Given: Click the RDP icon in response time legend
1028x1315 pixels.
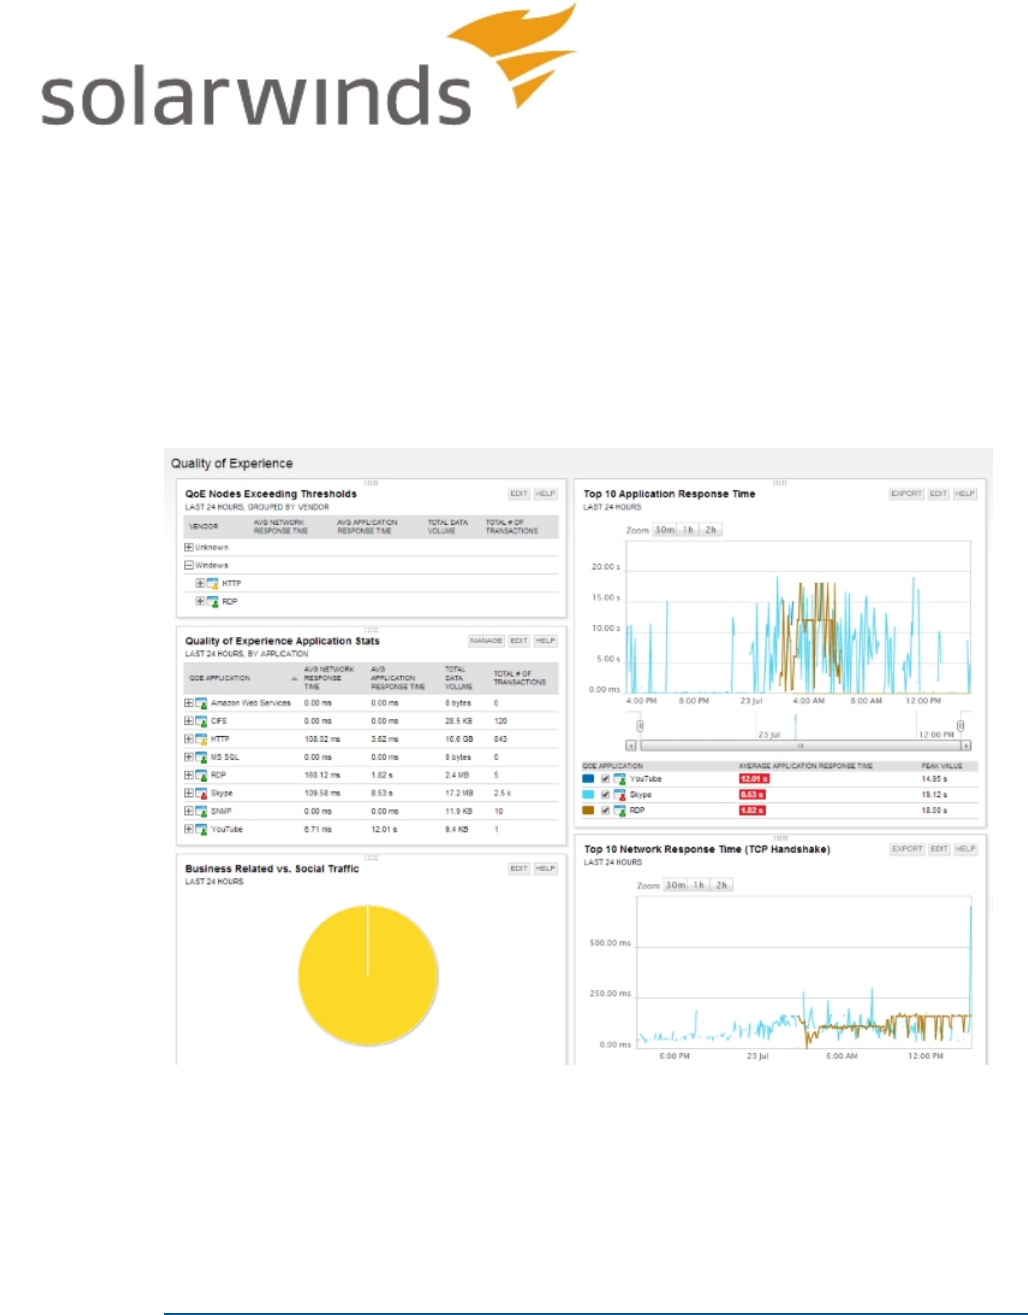Looking at the screenshot, I should tap(620, 810).
